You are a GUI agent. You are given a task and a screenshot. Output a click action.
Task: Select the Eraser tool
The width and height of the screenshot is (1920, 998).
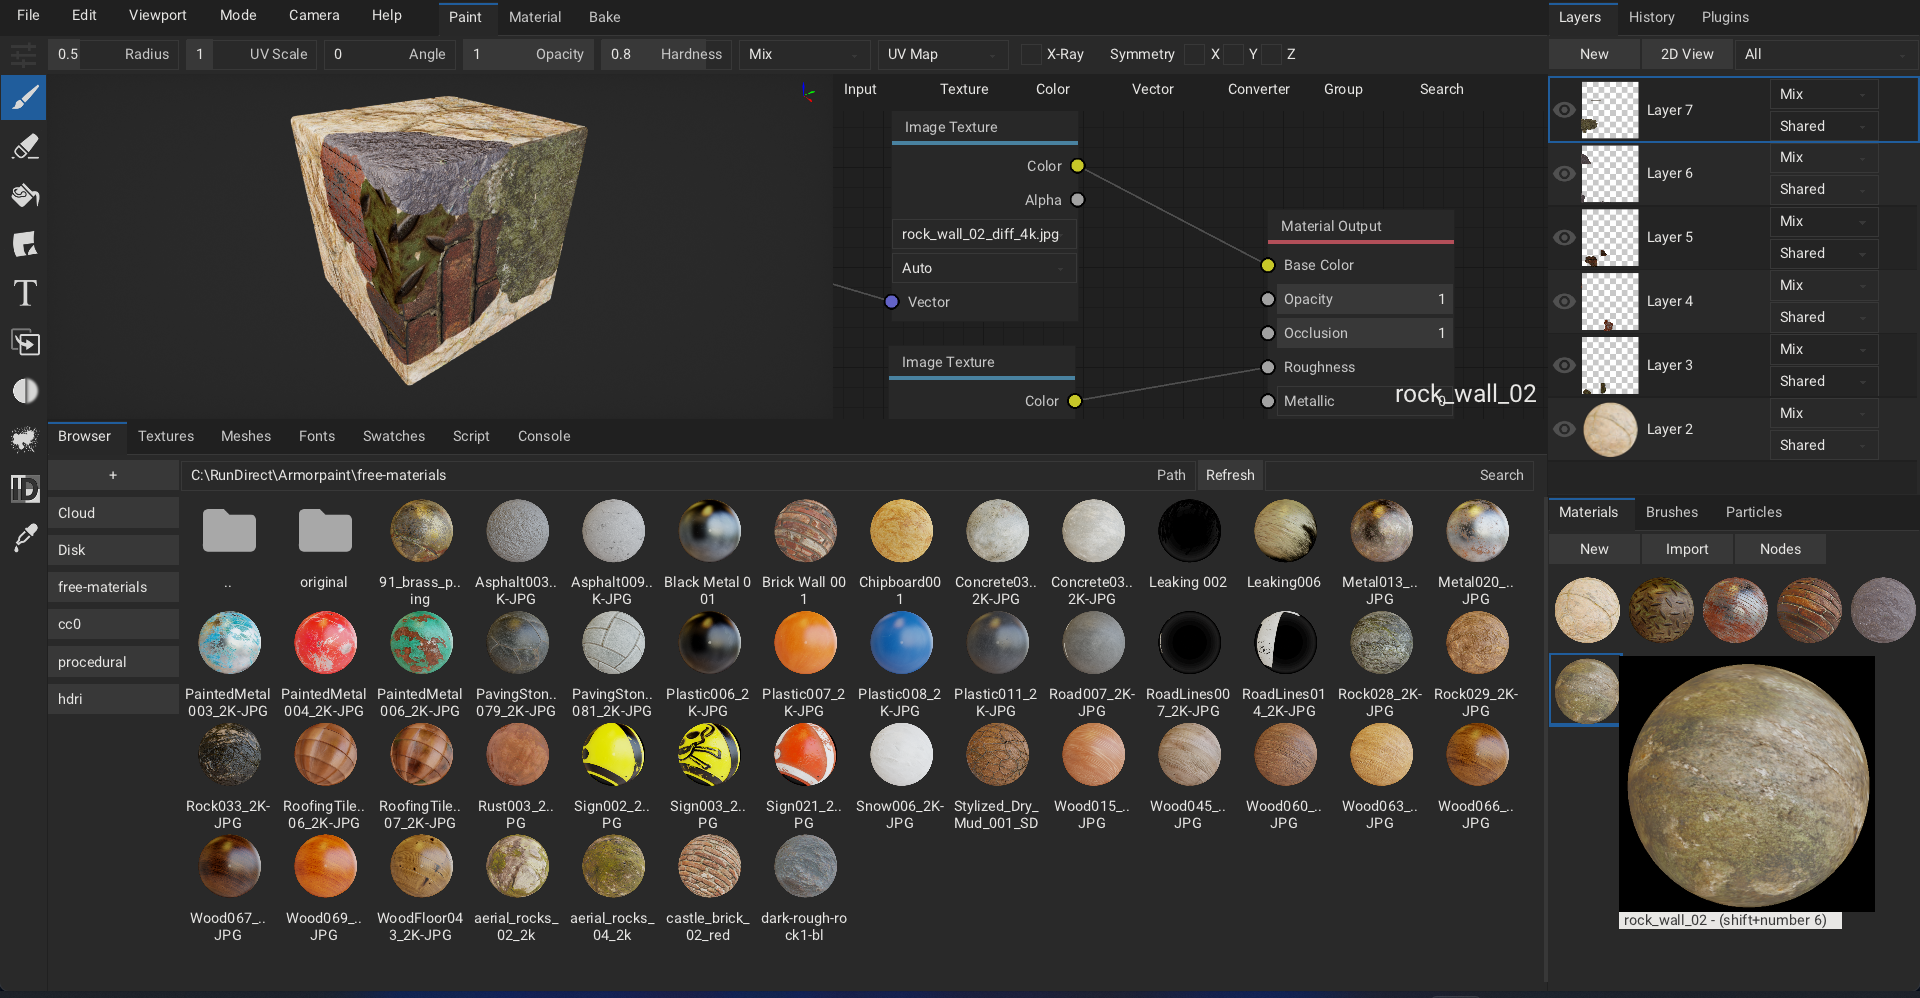[23, 147]
